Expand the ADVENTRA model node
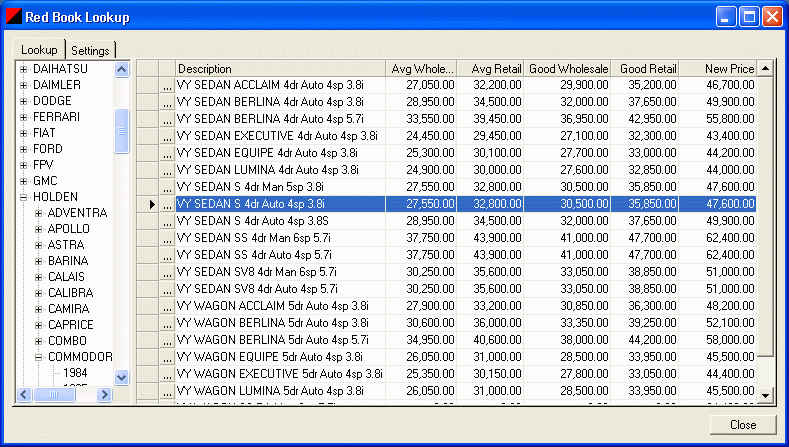This screenshot has height=447, width=789. point(39,213)
